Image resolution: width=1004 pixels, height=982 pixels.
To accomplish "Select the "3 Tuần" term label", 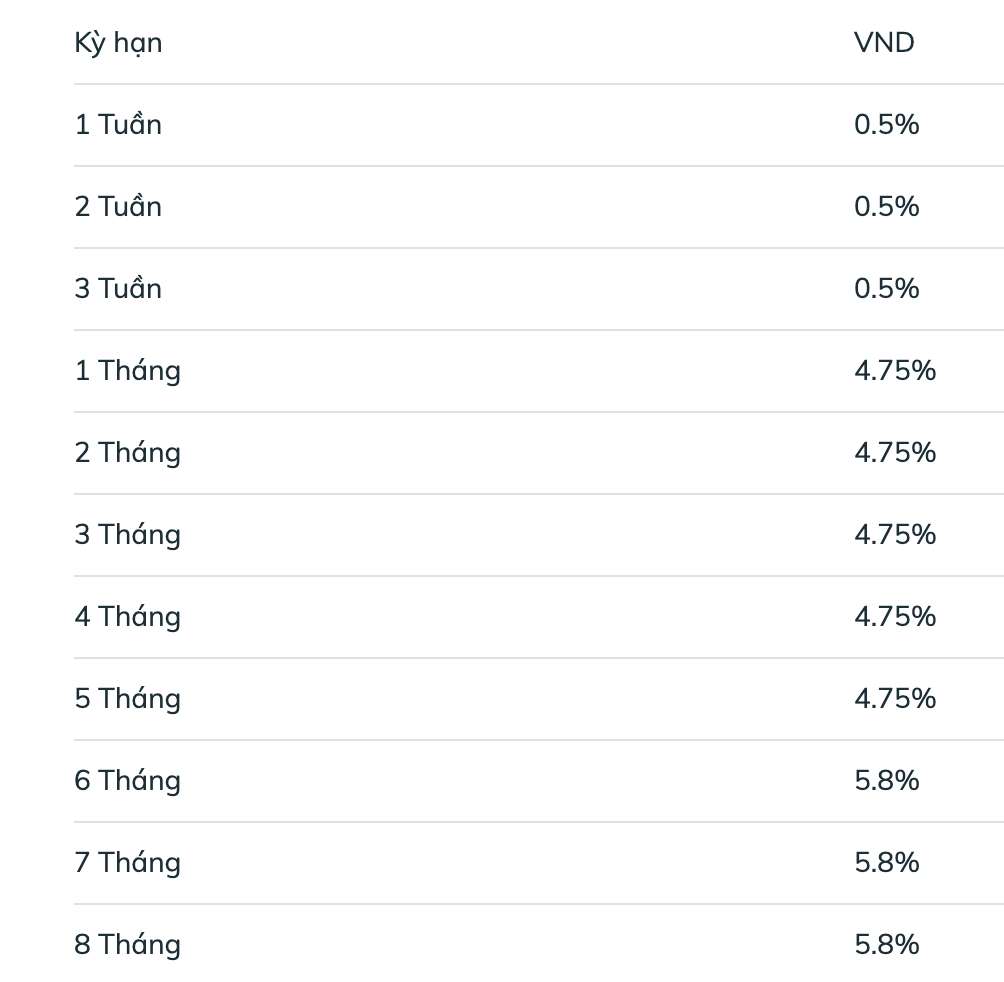I will point(118,289).
